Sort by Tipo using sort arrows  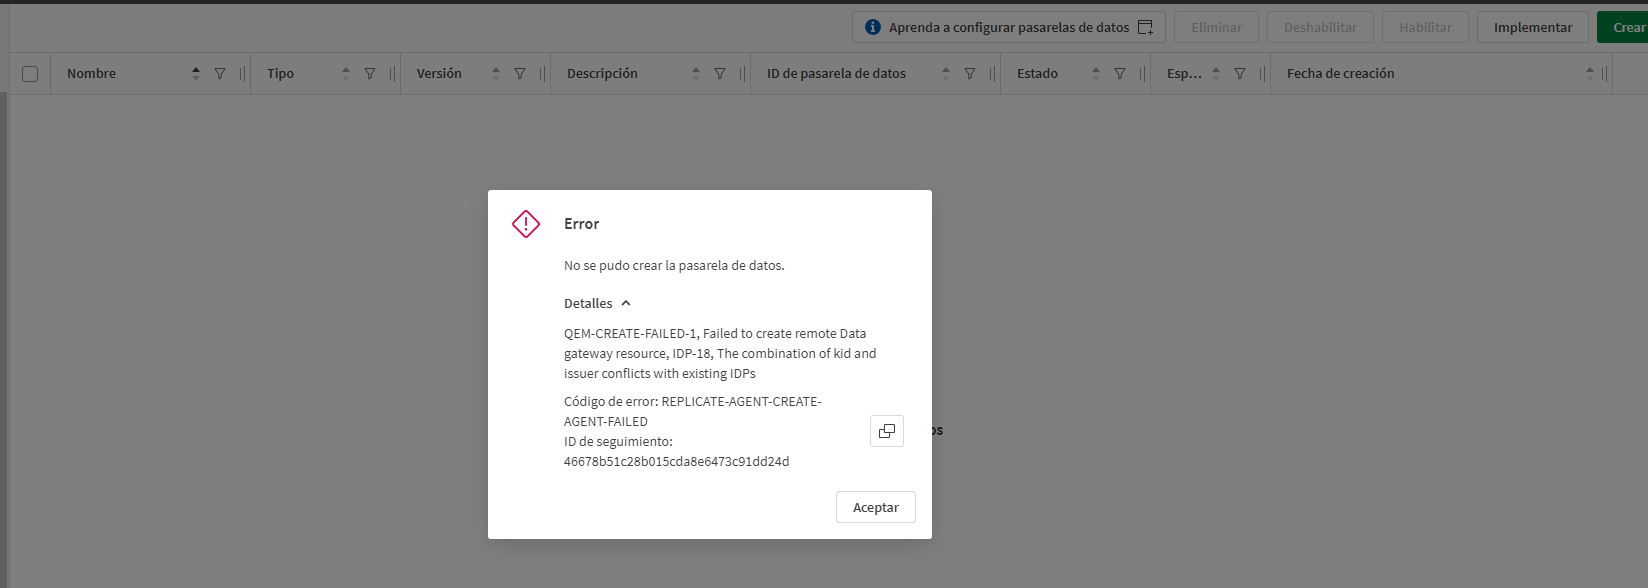coord(346,74)
